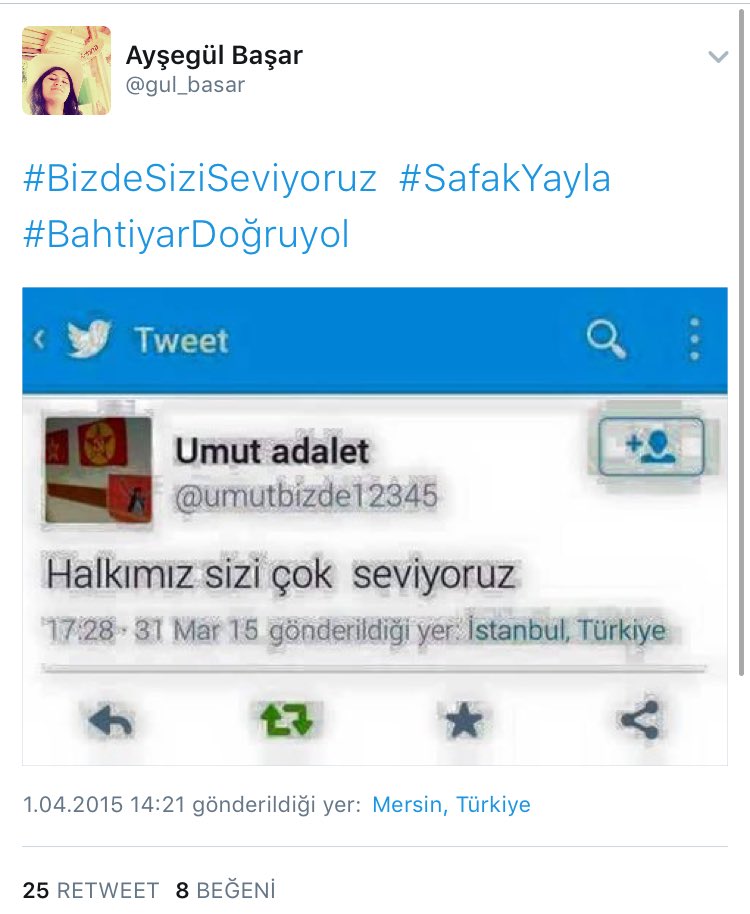Click the @gul_basar username handle

point(185,85)
